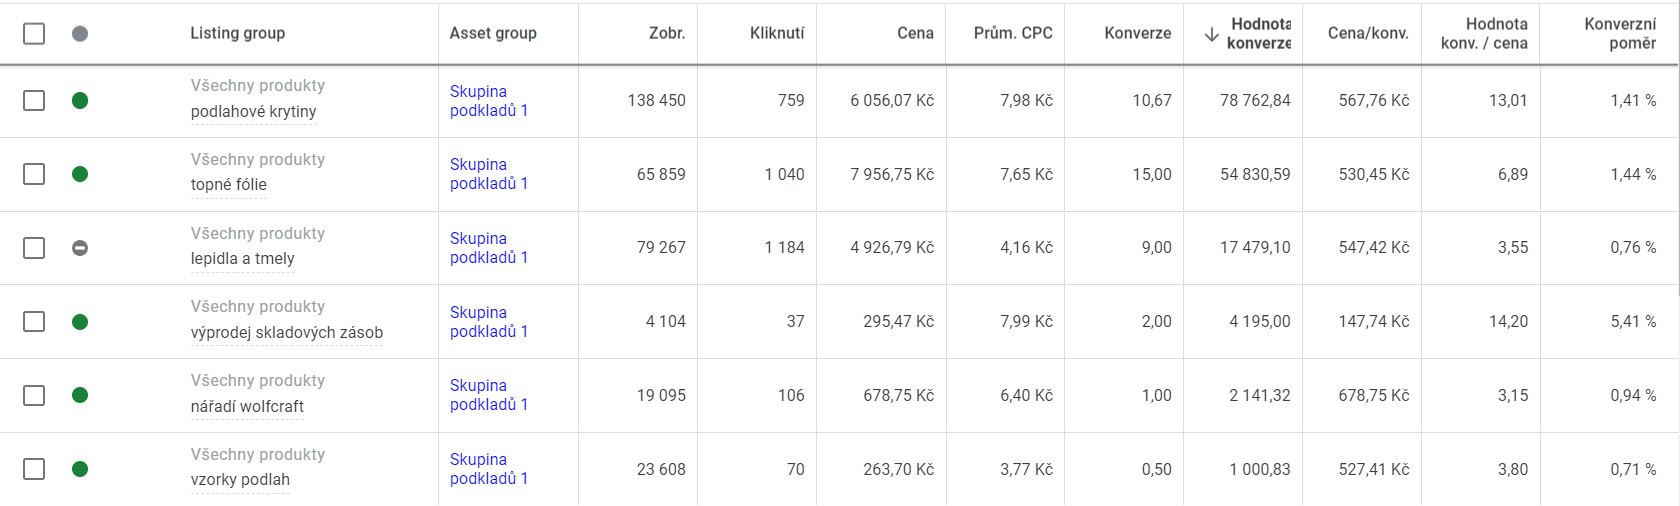This screenshot has width=1680, height=506.
Task: Click green status dot for vzorky podlah
Action: point(80,469)
